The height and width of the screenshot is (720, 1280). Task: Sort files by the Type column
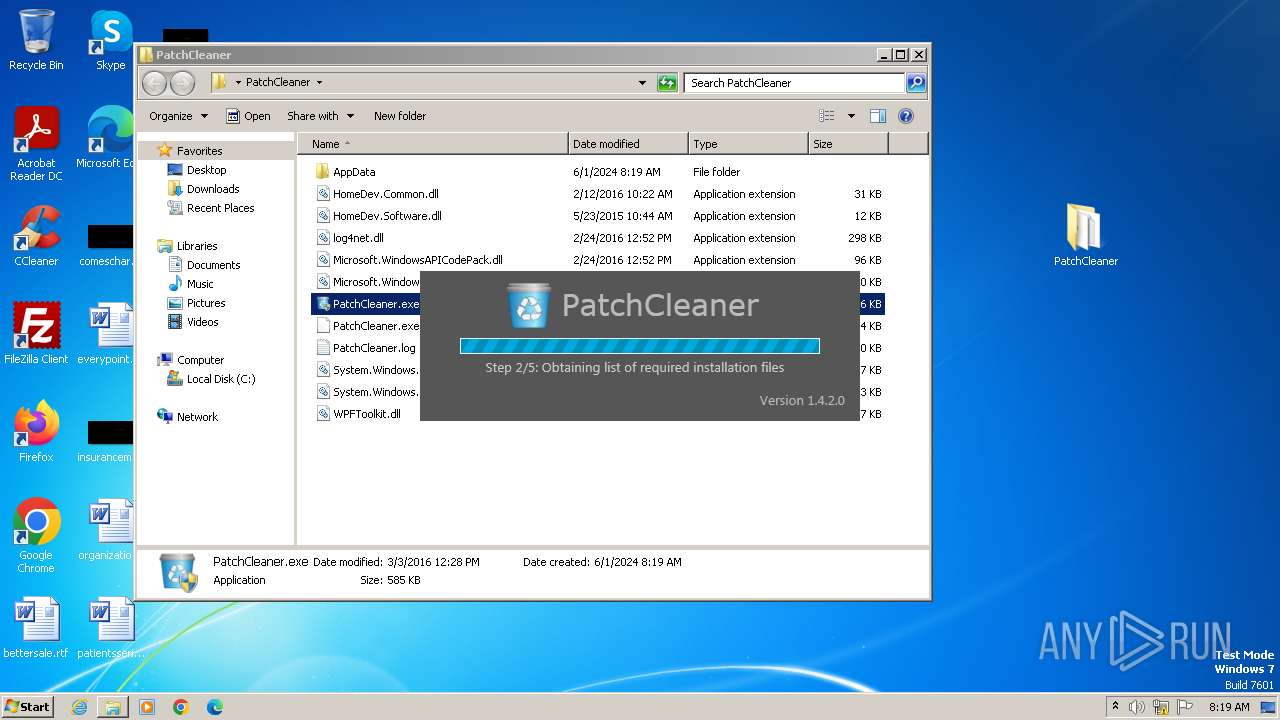[748, 144]
